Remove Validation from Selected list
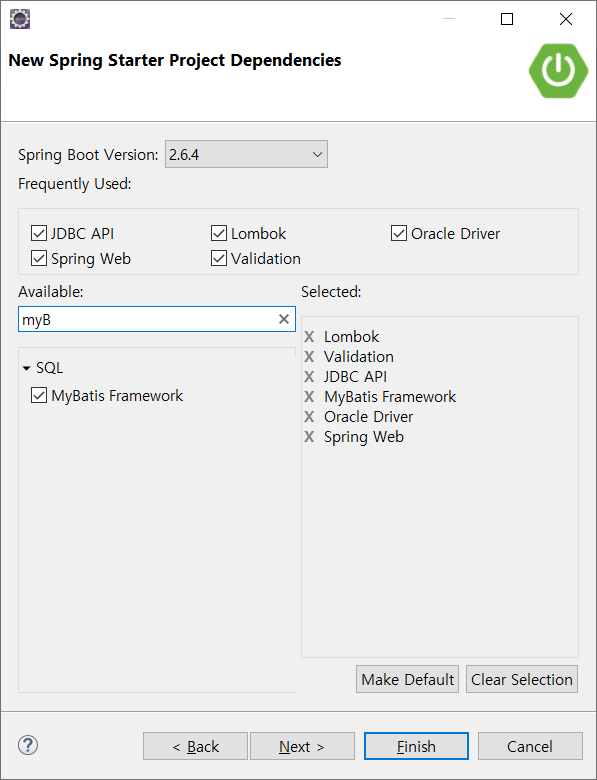The image size is (597, 780). pos(309,357)
